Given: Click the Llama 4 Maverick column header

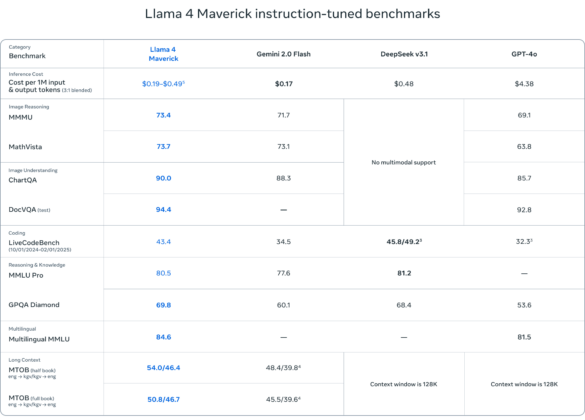Looking at the screenshot, I should tap(163, 54).
